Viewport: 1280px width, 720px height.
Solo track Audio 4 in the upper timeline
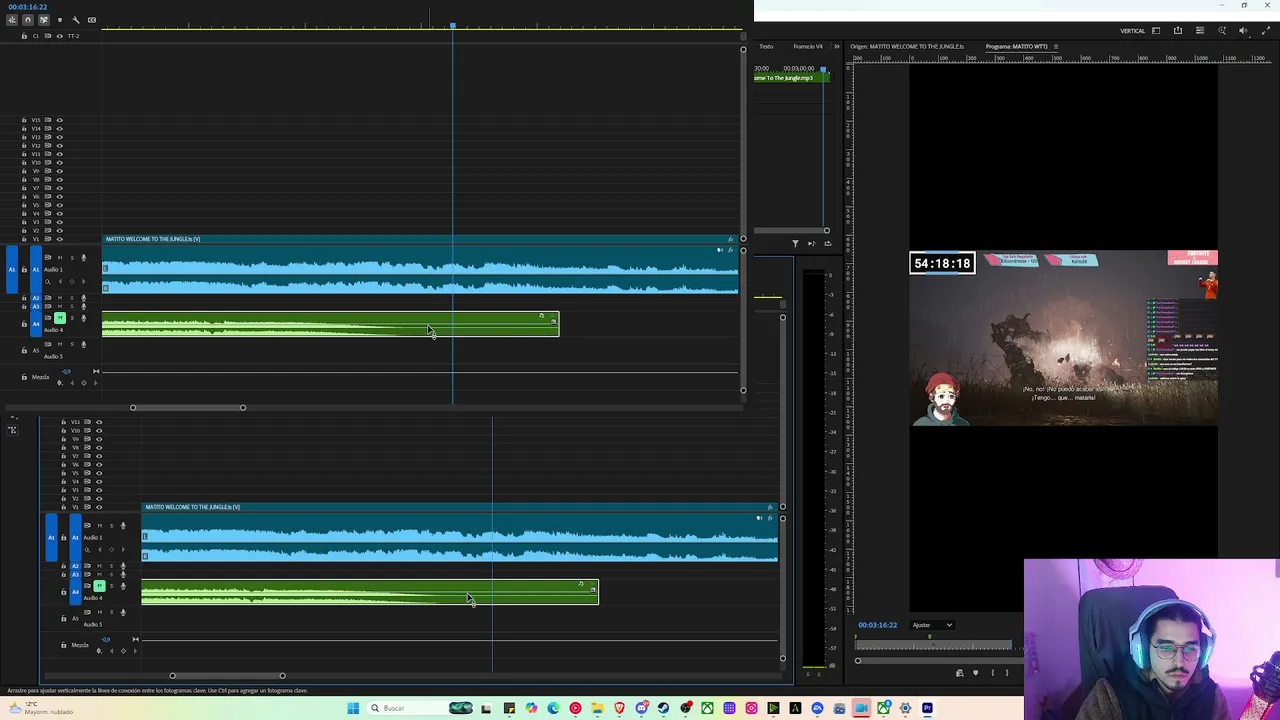click(71, 318)
